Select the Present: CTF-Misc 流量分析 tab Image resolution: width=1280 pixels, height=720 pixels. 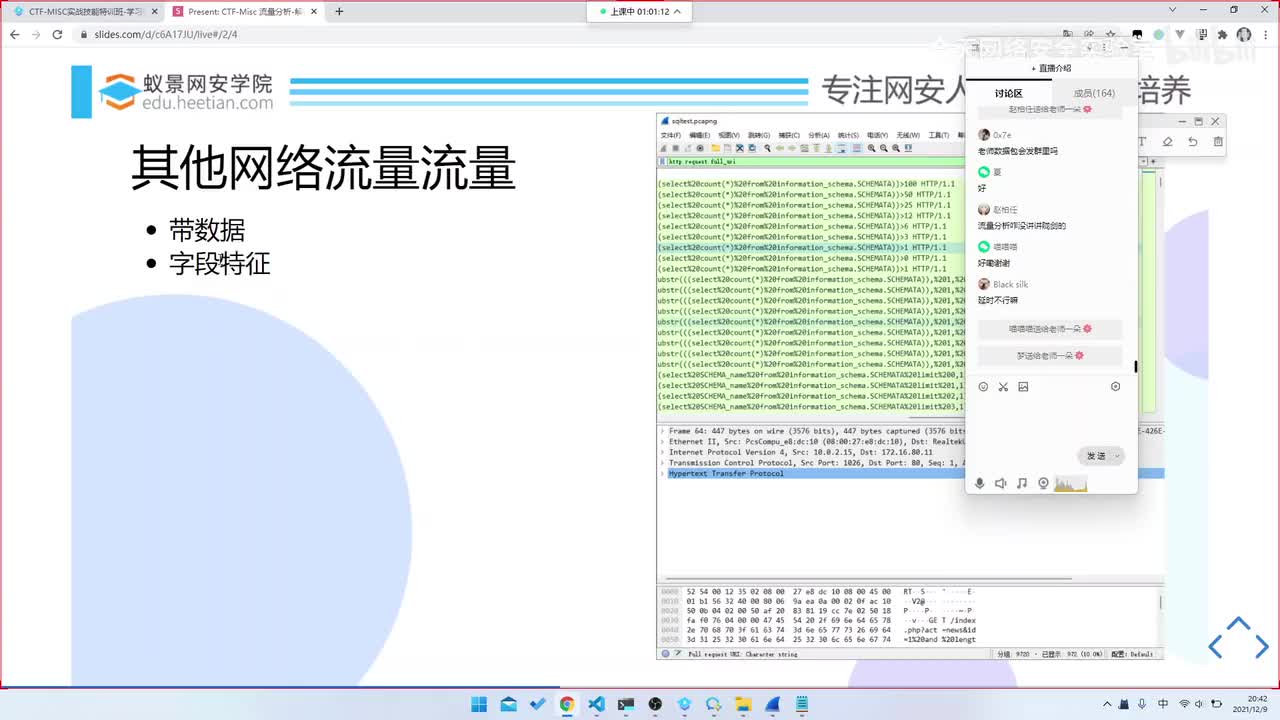coord(246,11)
